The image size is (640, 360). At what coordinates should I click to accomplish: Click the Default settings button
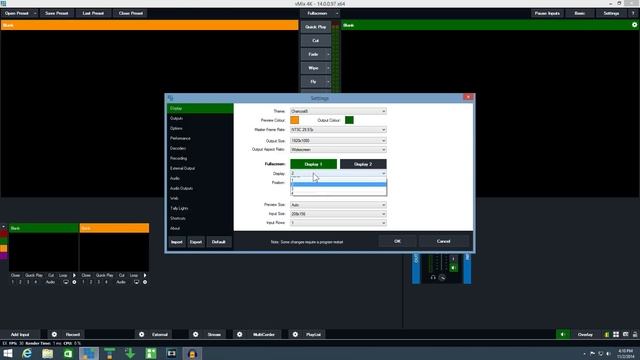[x=219, y=242]
